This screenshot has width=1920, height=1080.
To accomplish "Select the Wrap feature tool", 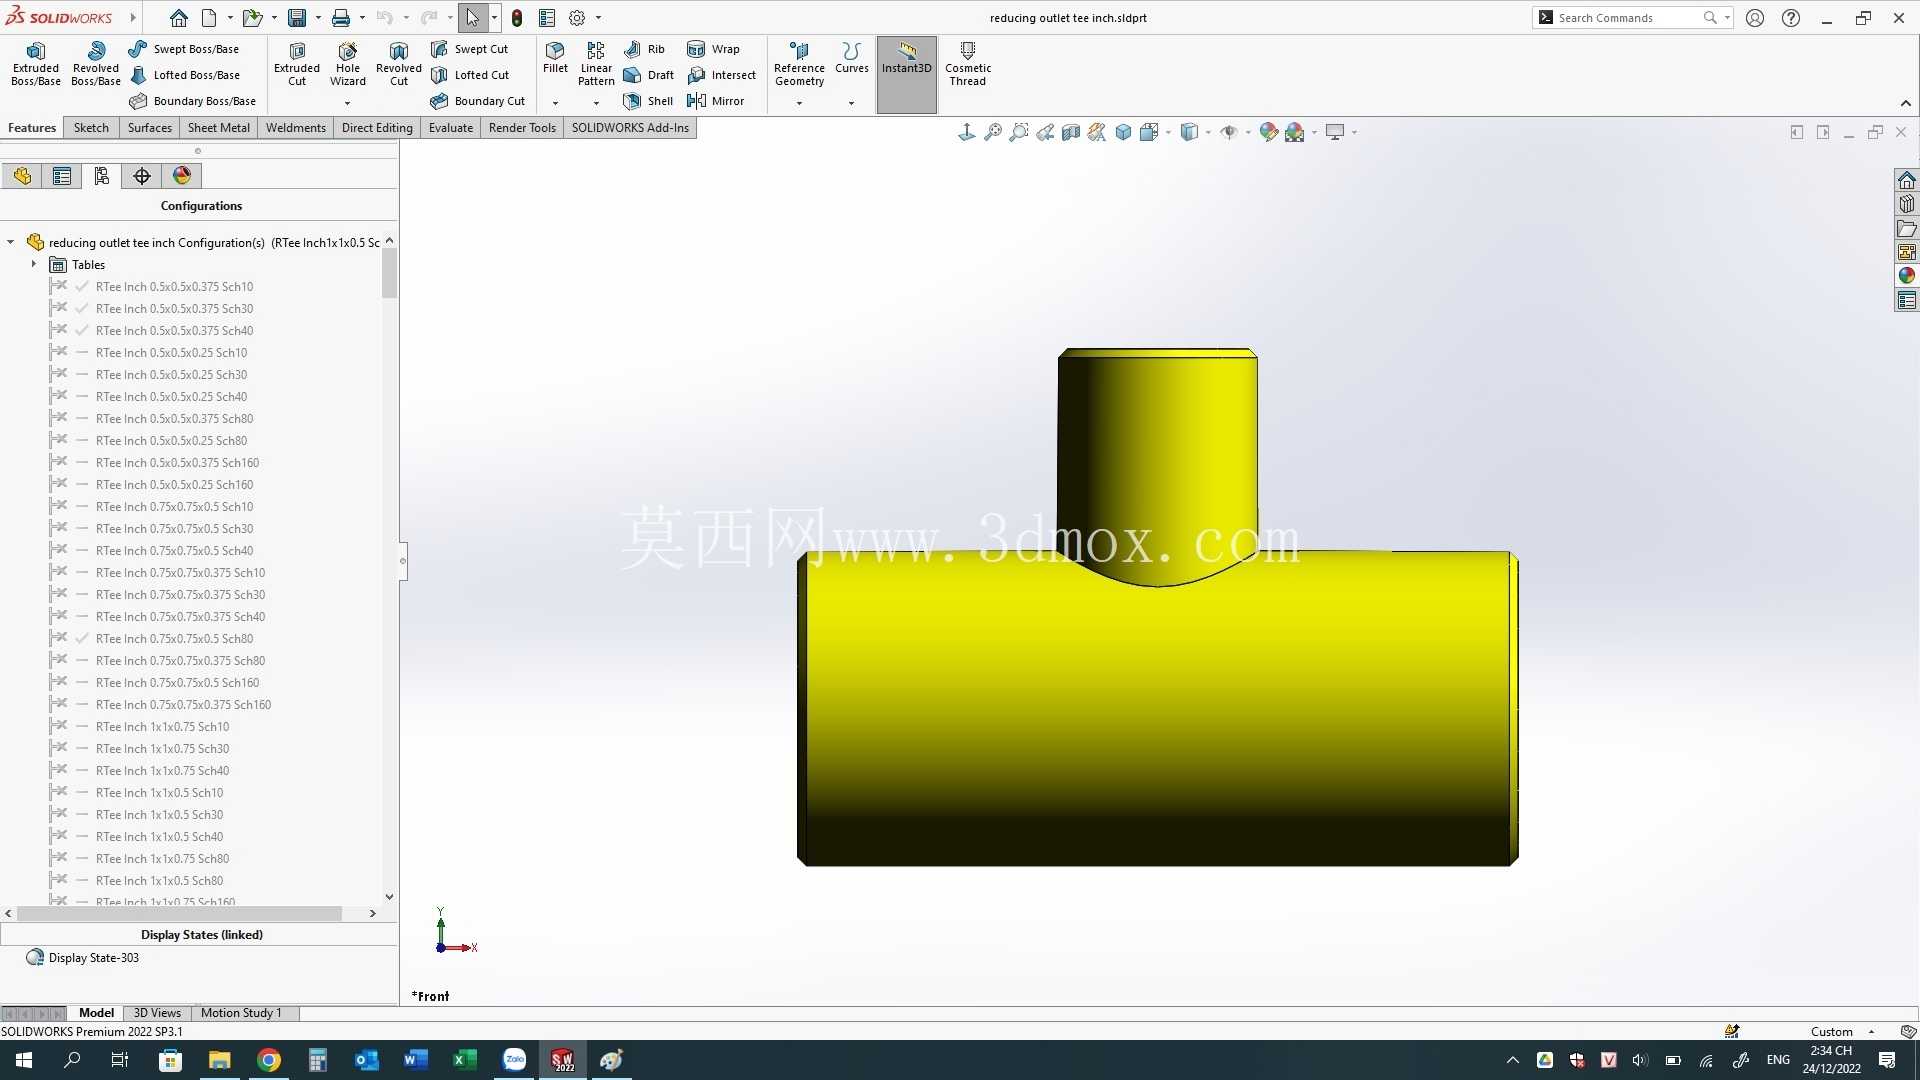I will [714, 49].
